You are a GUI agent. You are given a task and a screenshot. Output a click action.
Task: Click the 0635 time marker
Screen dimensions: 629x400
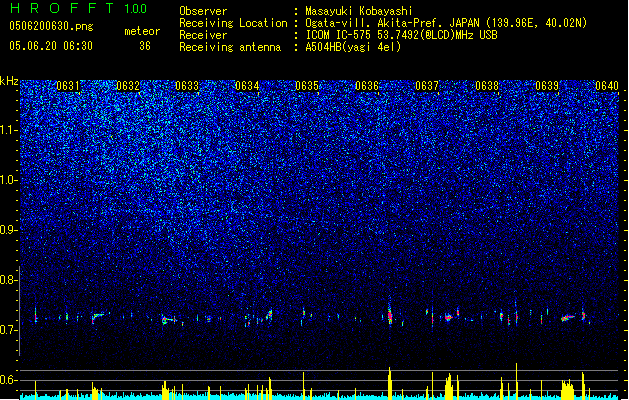click(307, 86)
